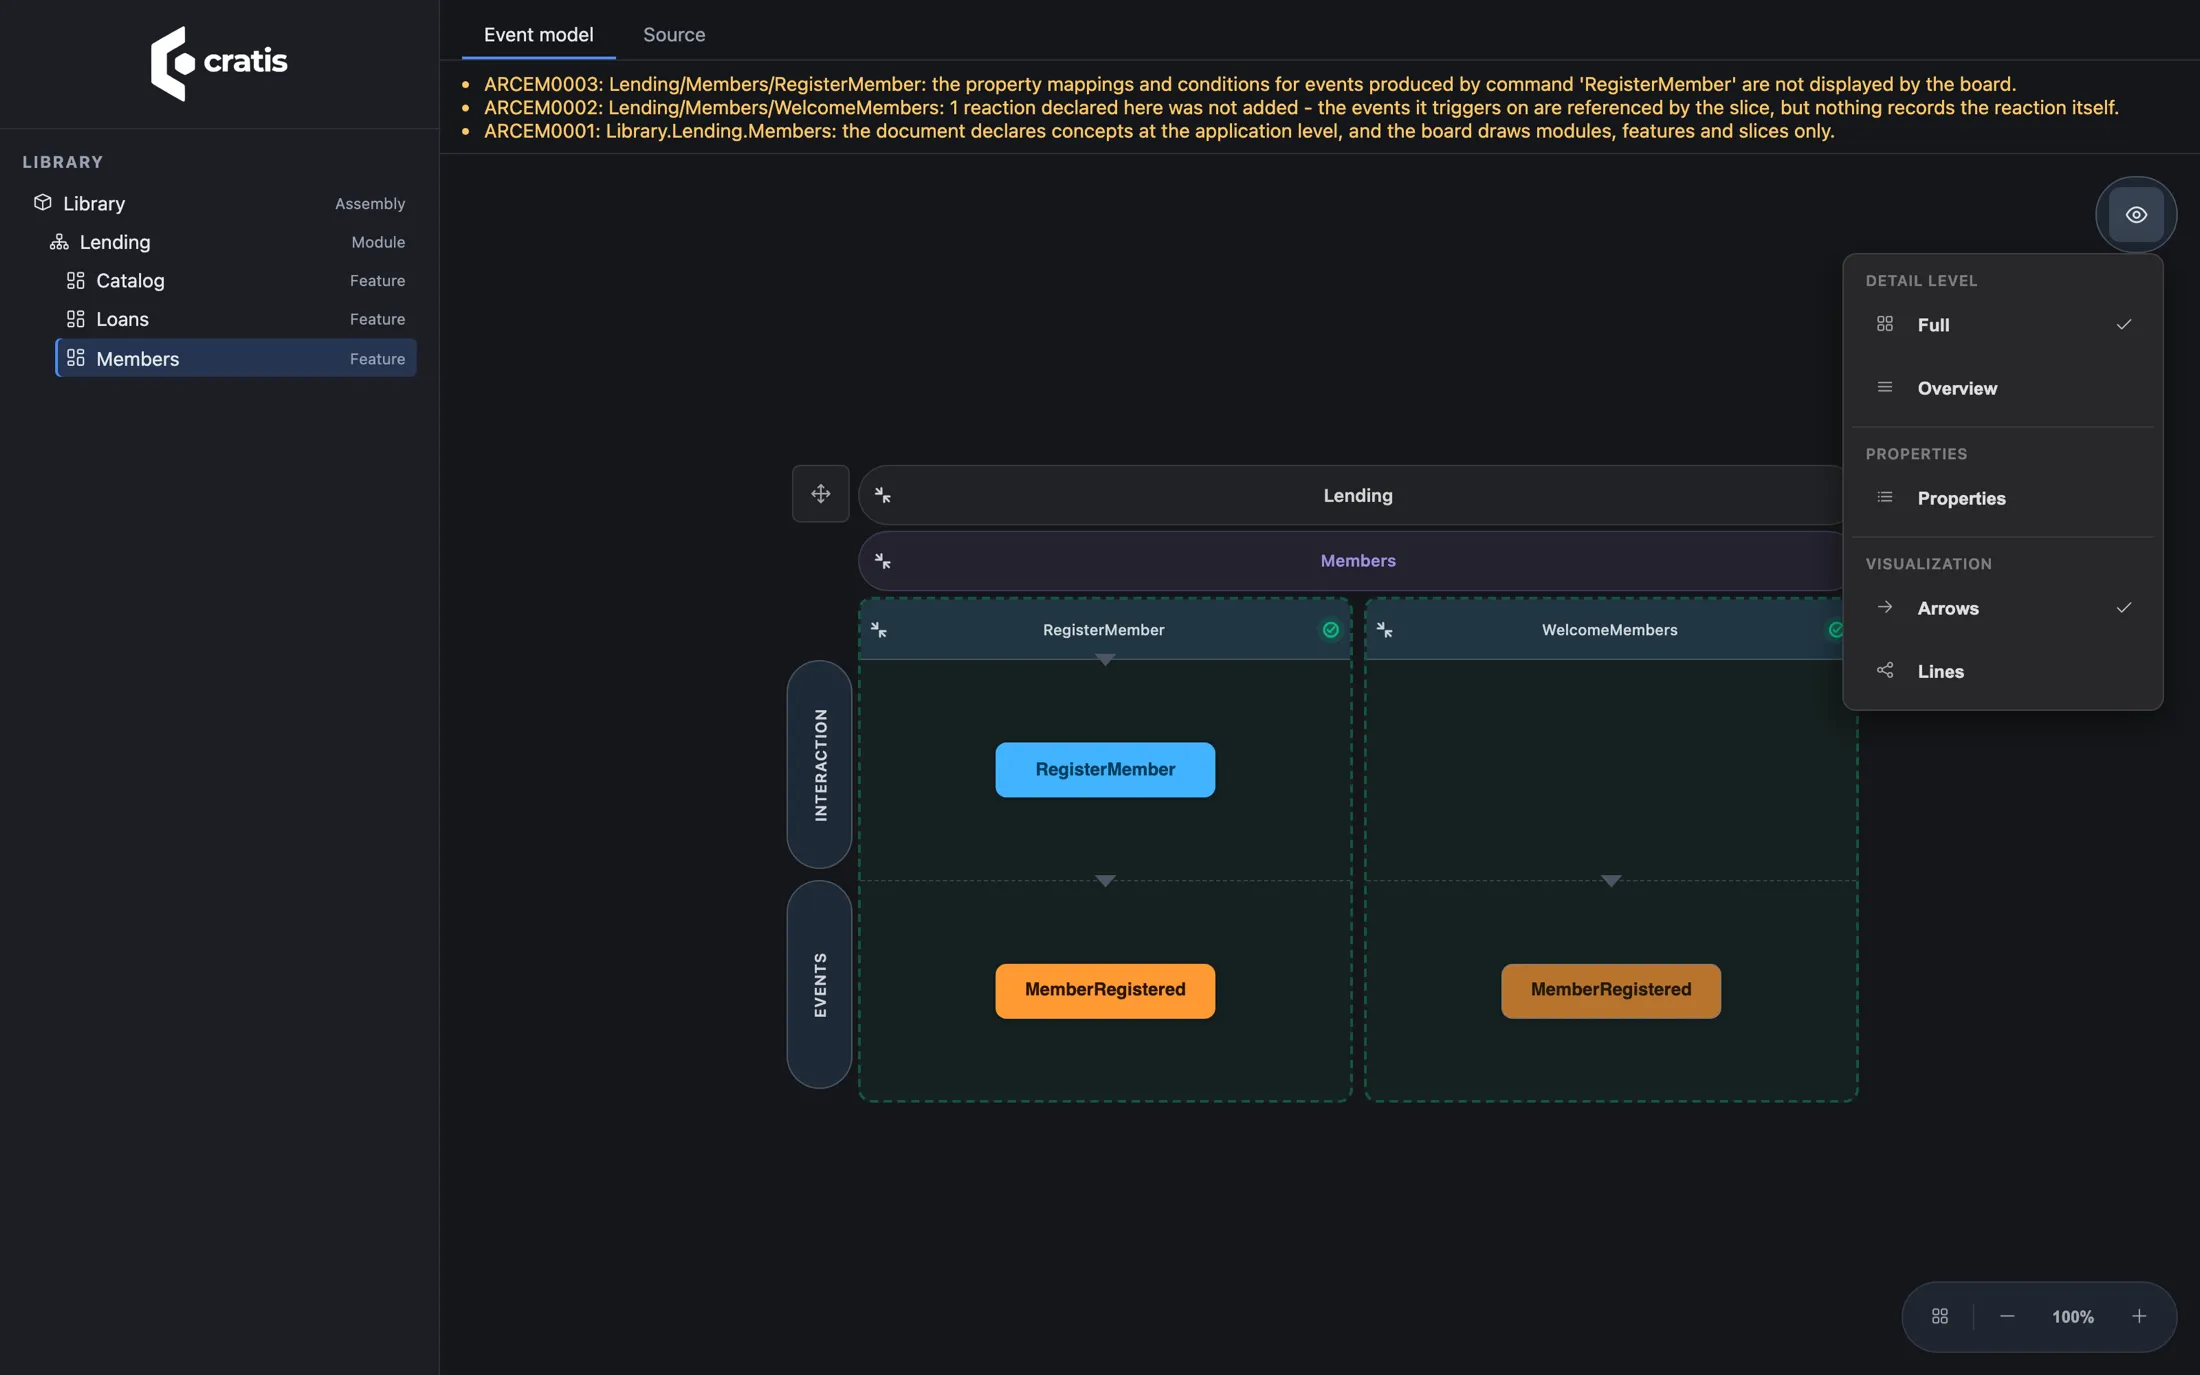Switch to the Source tab
2200x1375 pixels.
pos(674,34)
